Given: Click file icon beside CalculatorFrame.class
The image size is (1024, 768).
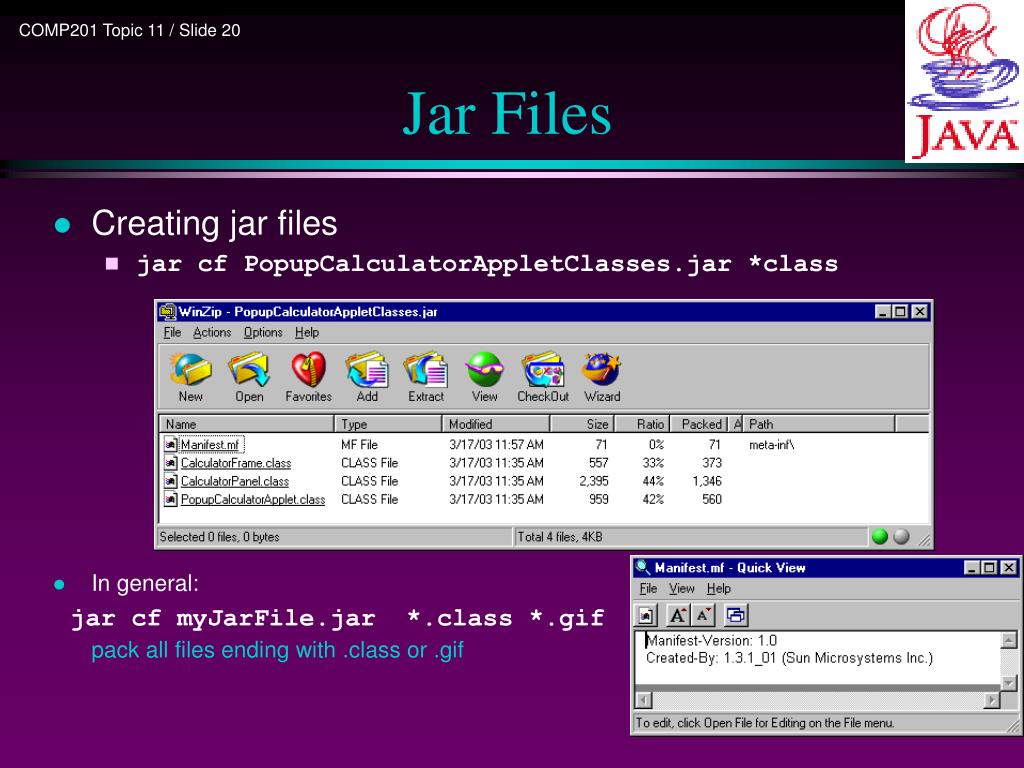Looking at the screenshot, I should pyautogui.click(x=170, y=463).
